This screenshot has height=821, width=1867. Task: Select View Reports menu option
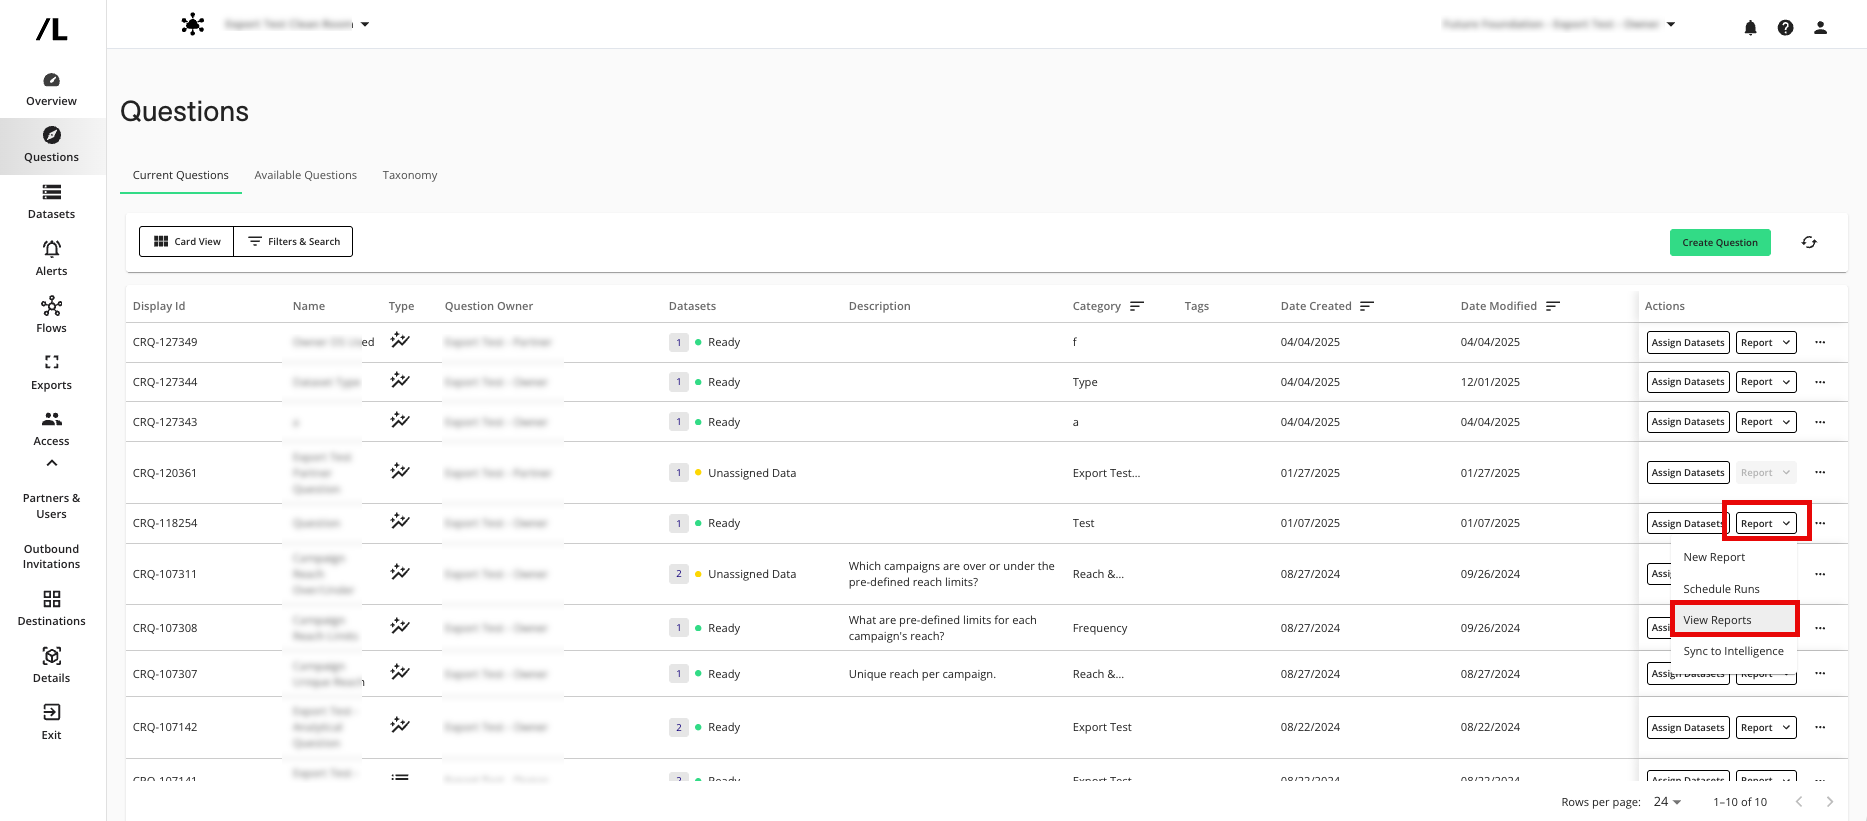pos(1734,620)
